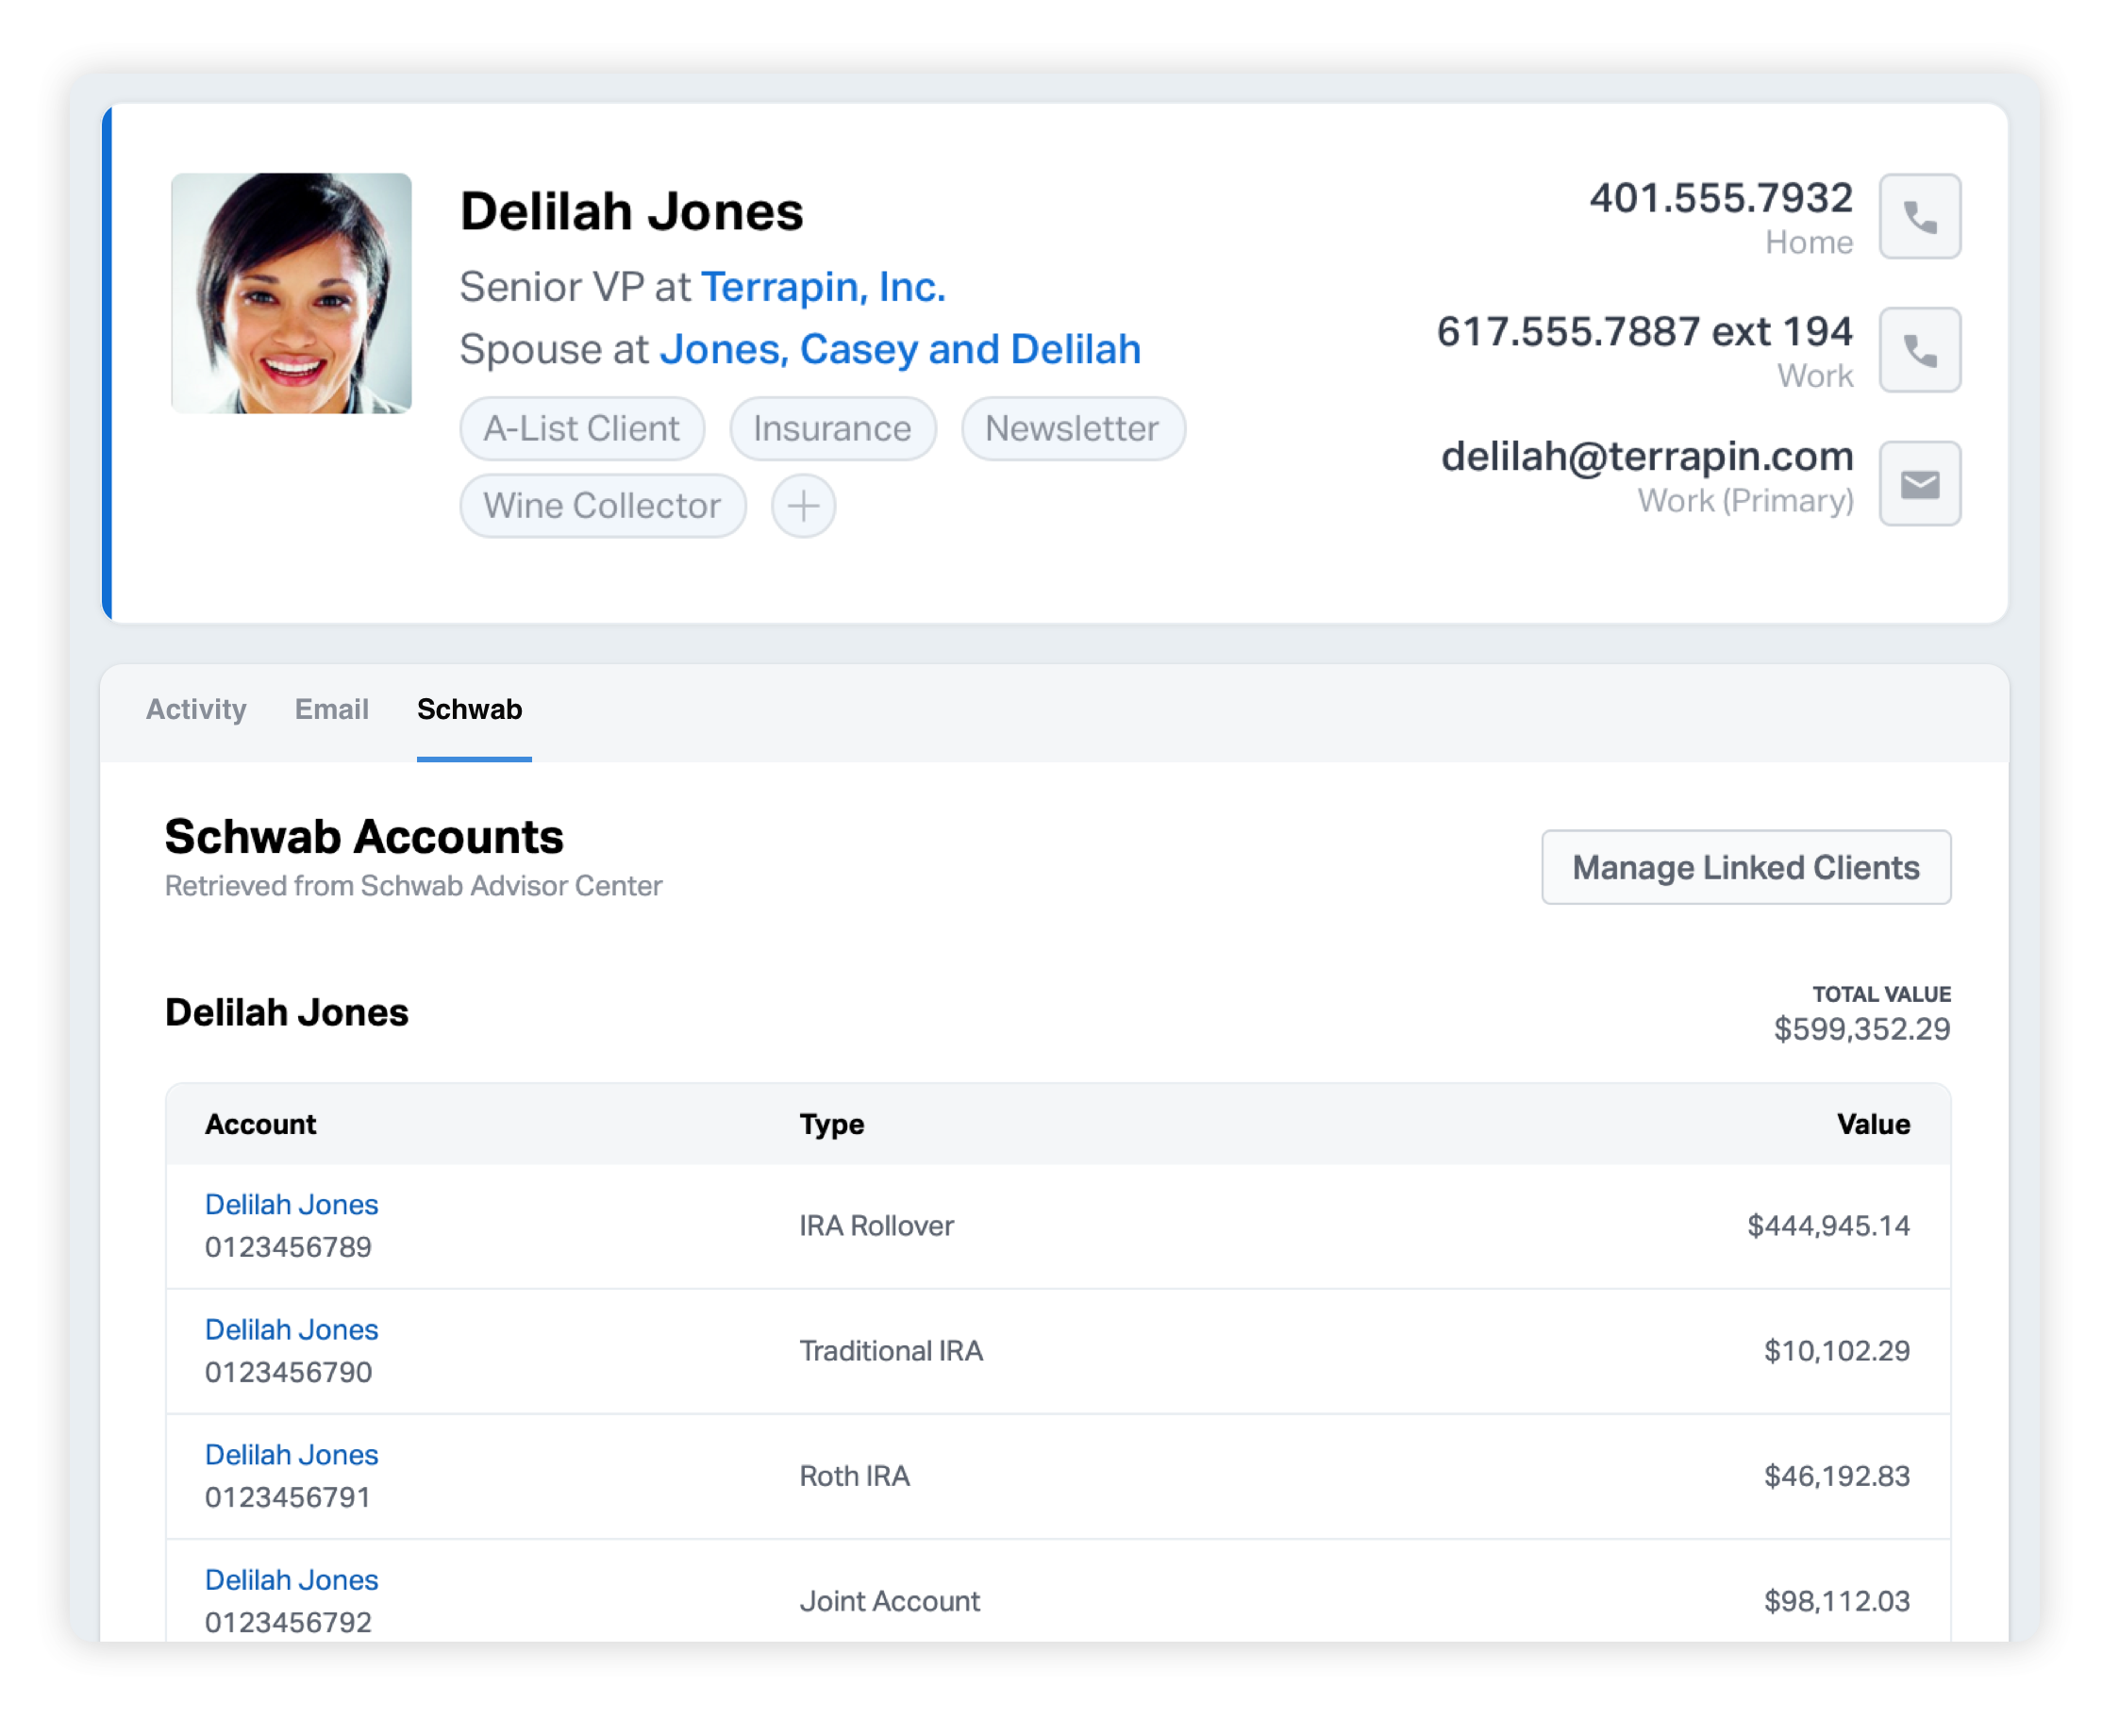The image size is (2119, 1736).
Task: Click the total value $599,352.29
Action: tap(1861, 1029)
